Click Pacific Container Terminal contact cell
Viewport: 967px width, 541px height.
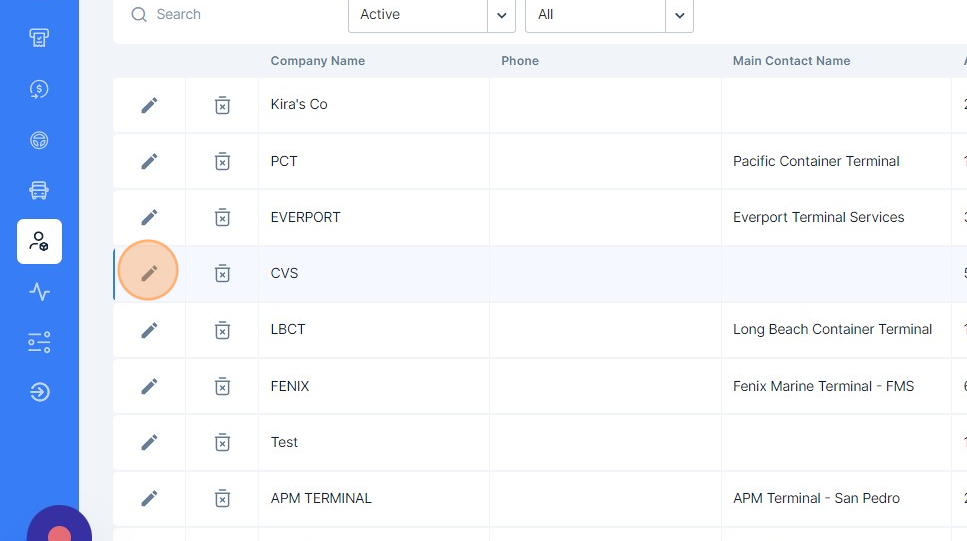click(816, 161)
